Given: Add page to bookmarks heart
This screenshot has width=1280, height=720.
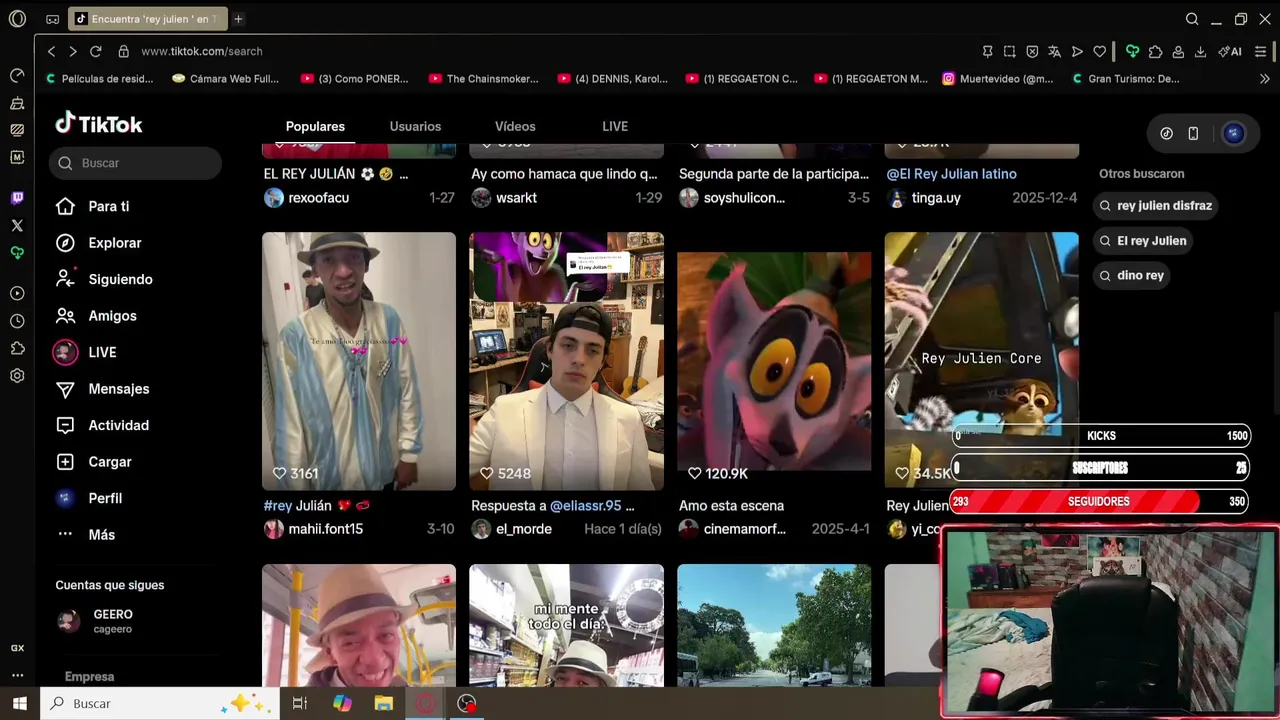Looking at the screenshot, I should pyautogui.click(x=1100, y=52).
